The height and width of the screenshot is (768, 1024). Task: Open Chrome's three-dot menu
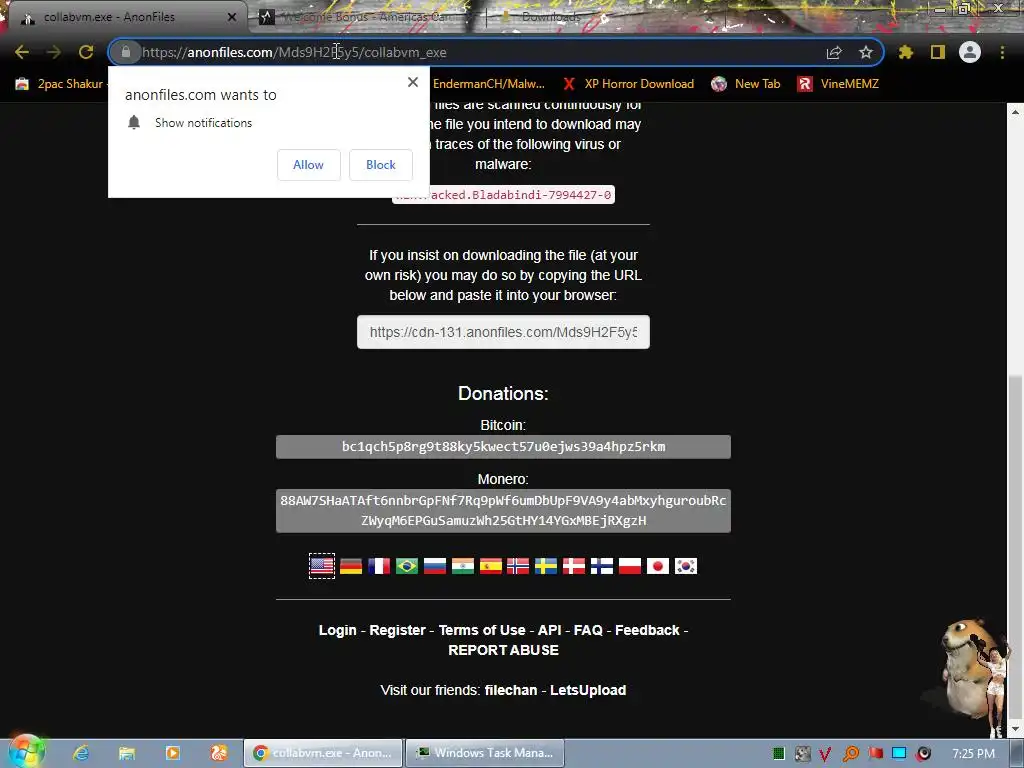1002,52
